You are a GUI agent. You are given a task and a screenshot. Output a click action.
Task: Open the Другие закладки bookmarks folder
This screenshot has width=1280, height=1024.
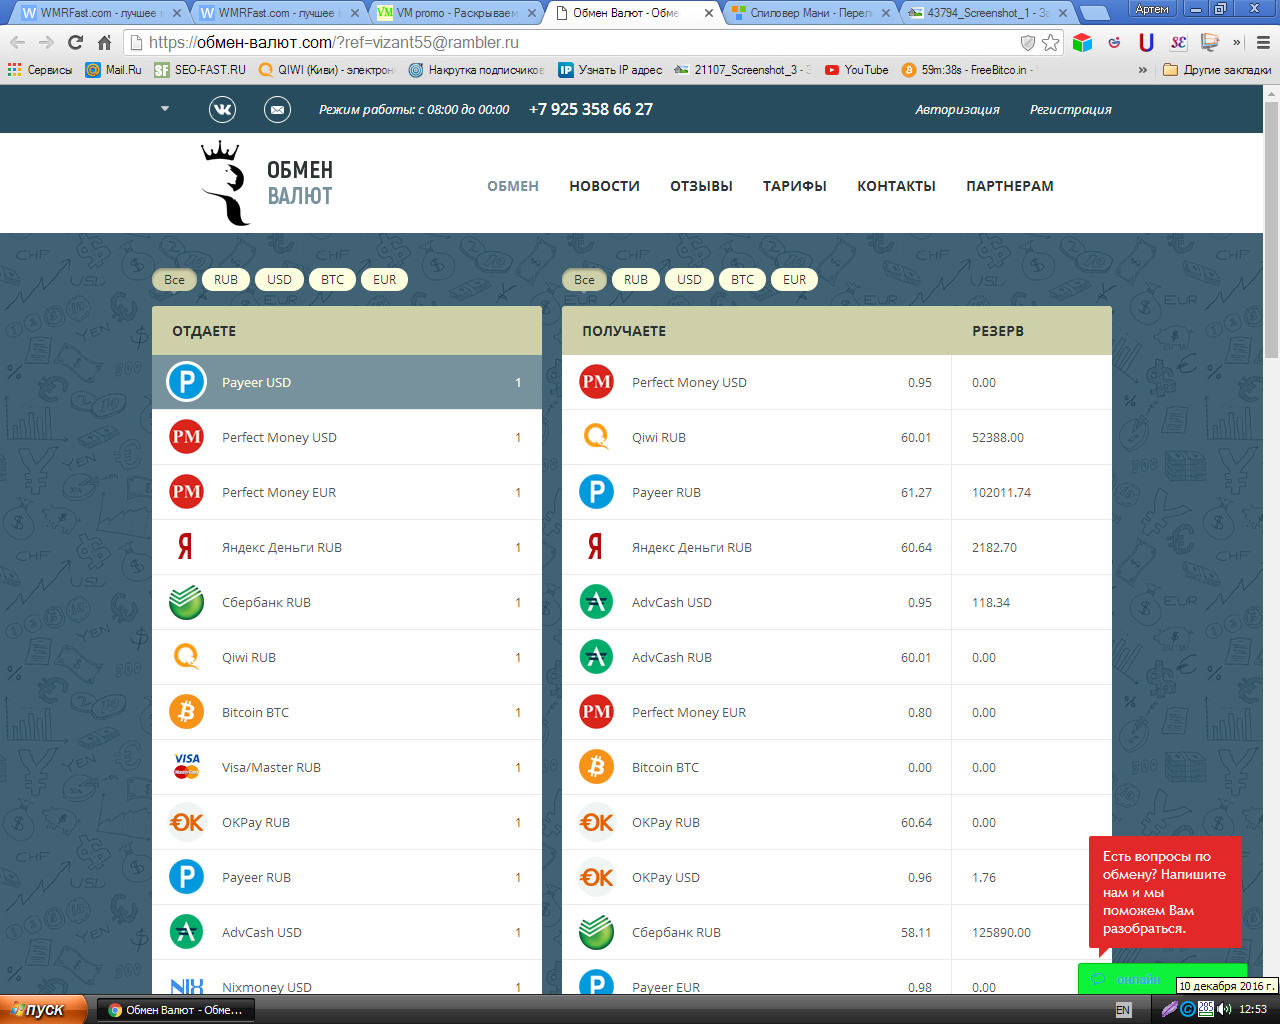(1218, 70)
